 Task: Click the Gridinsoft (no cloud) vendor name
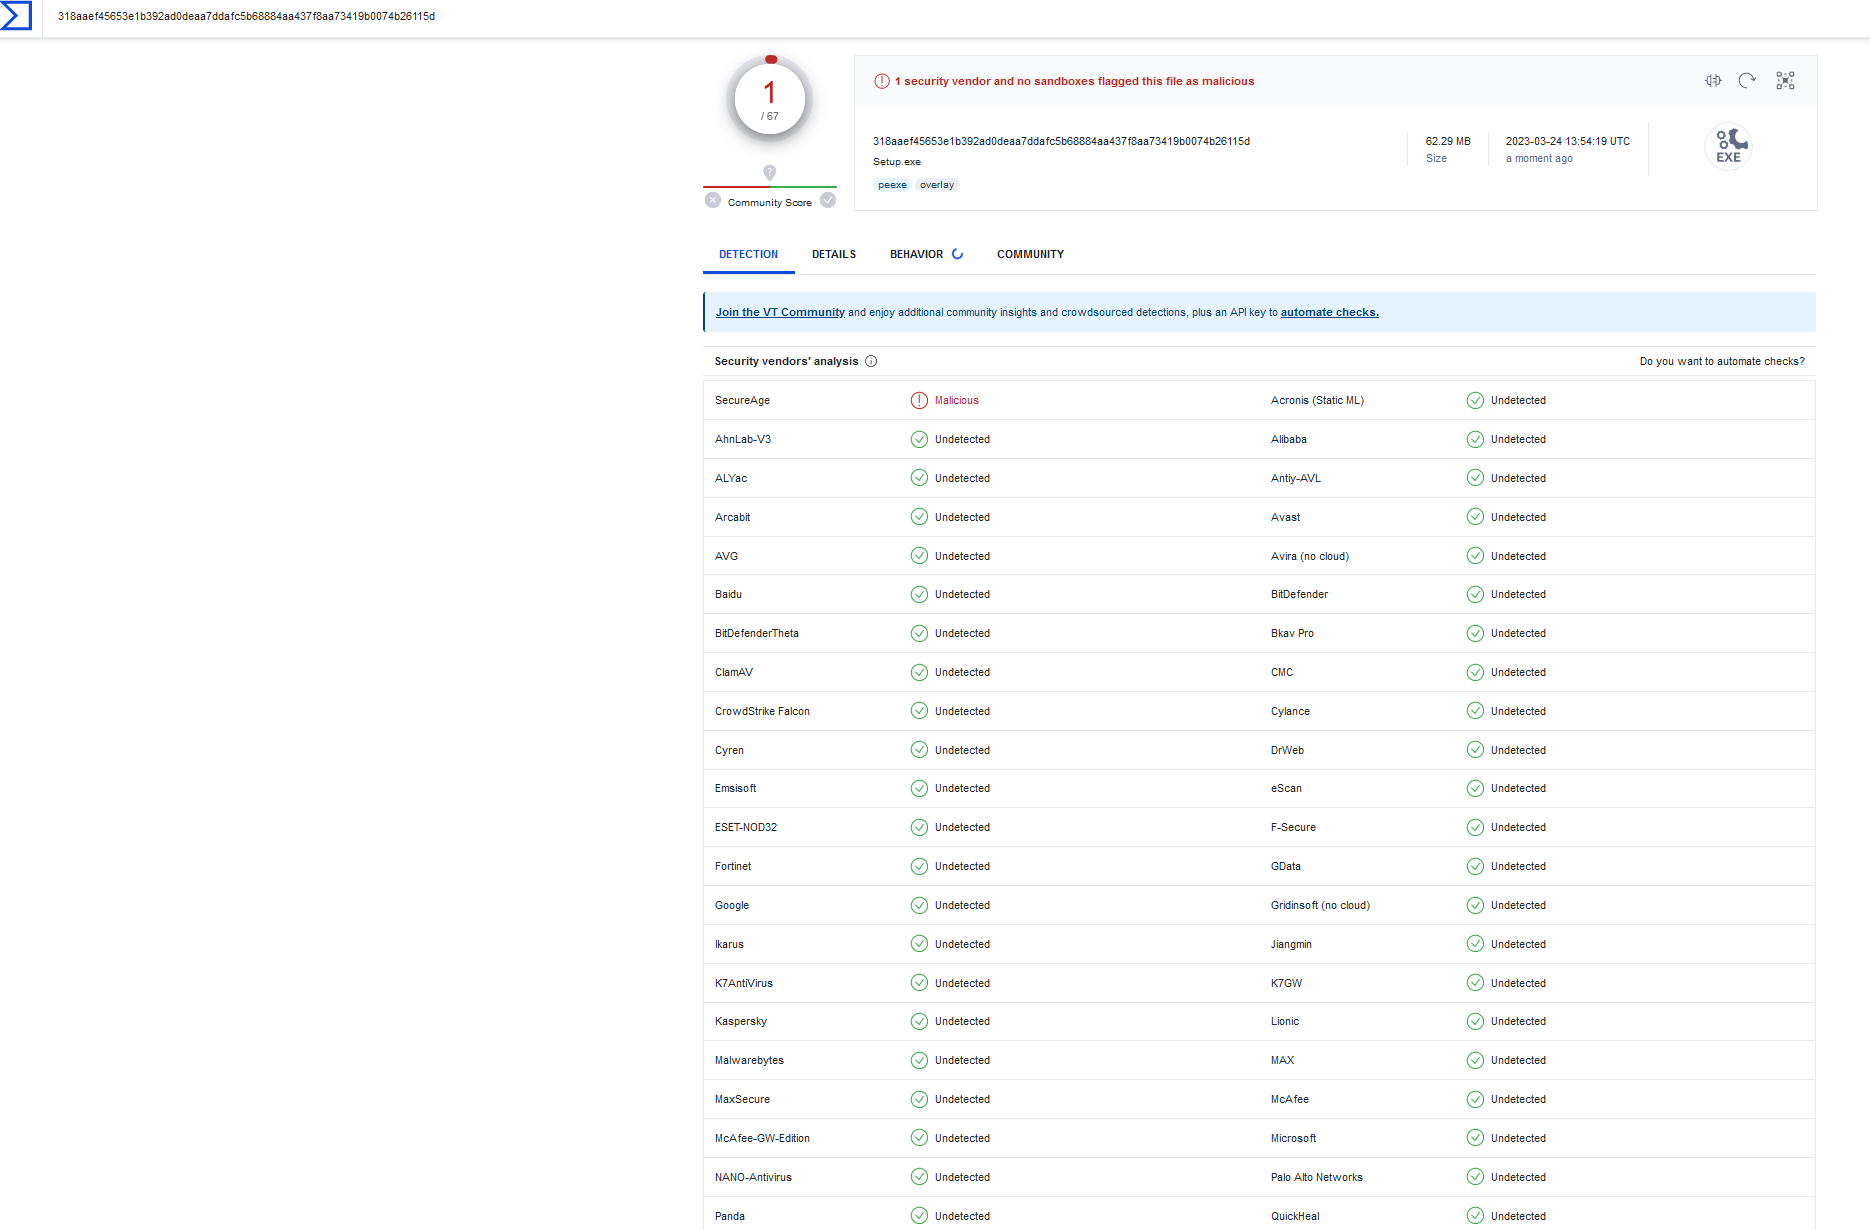(1320, 906)
